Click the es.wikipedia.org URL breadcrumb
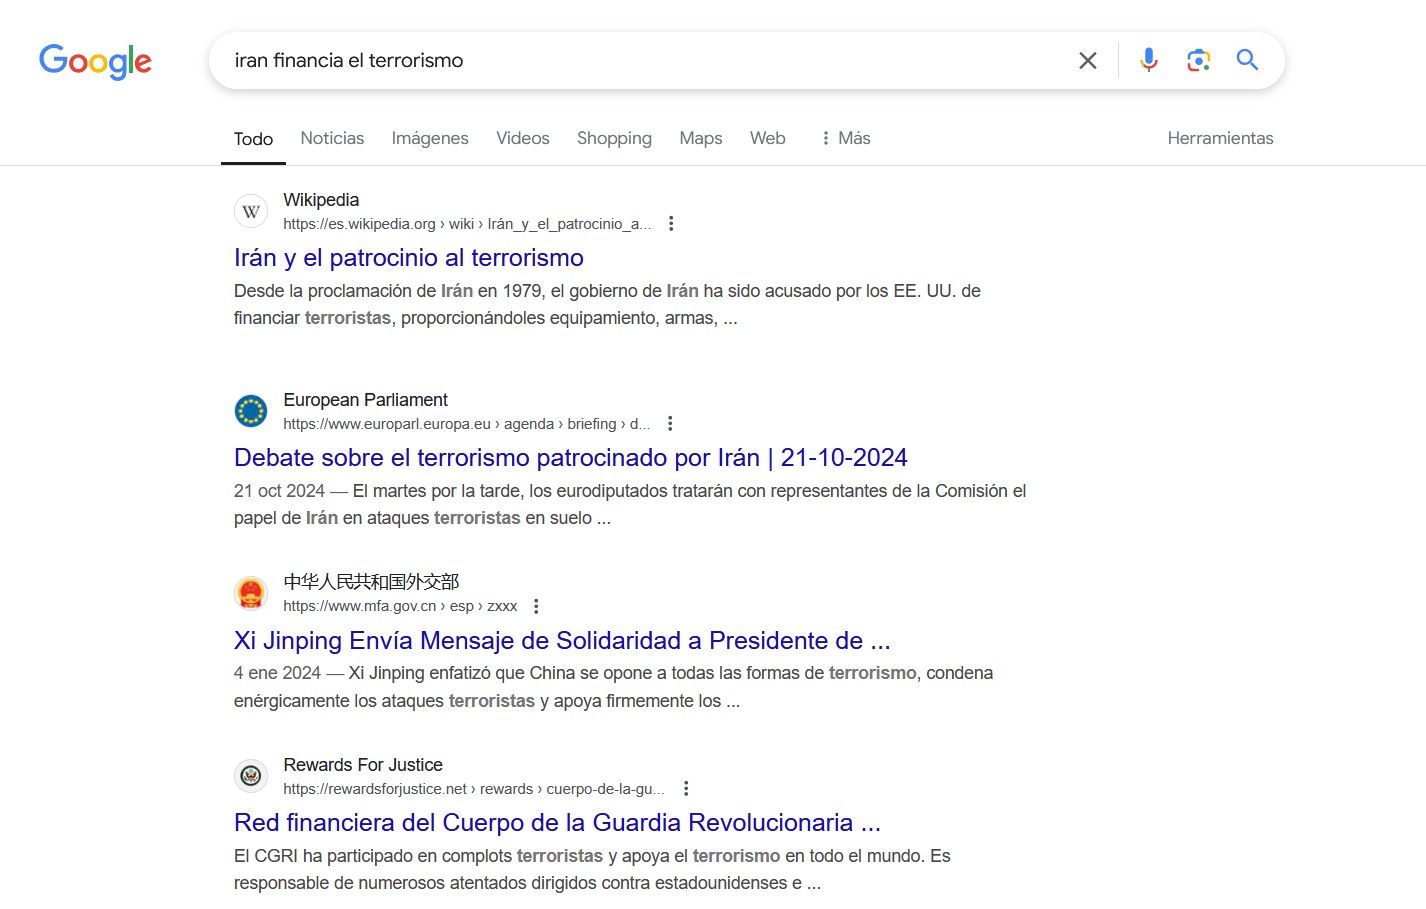Screen dimensions: 1426x909 467,224
